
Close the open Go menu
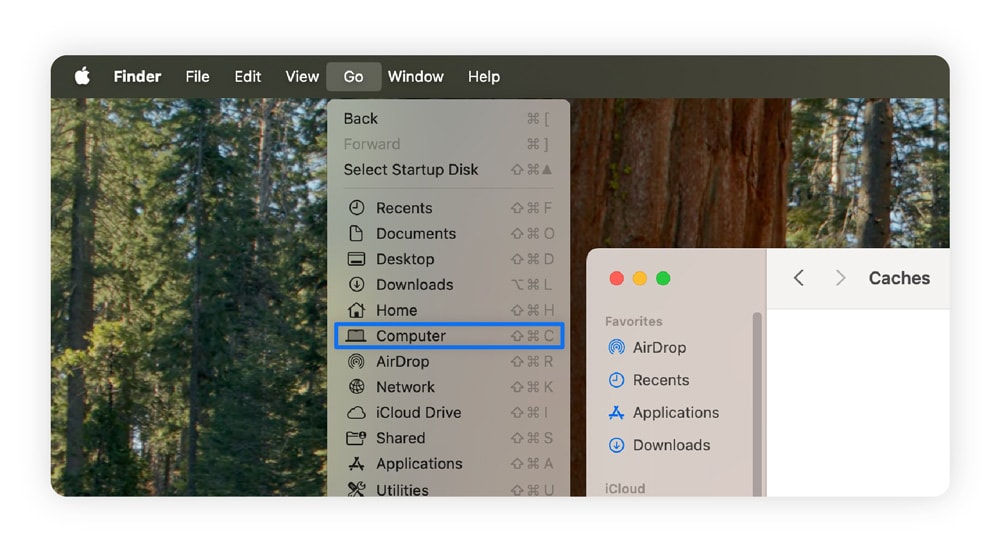(353, 77)
